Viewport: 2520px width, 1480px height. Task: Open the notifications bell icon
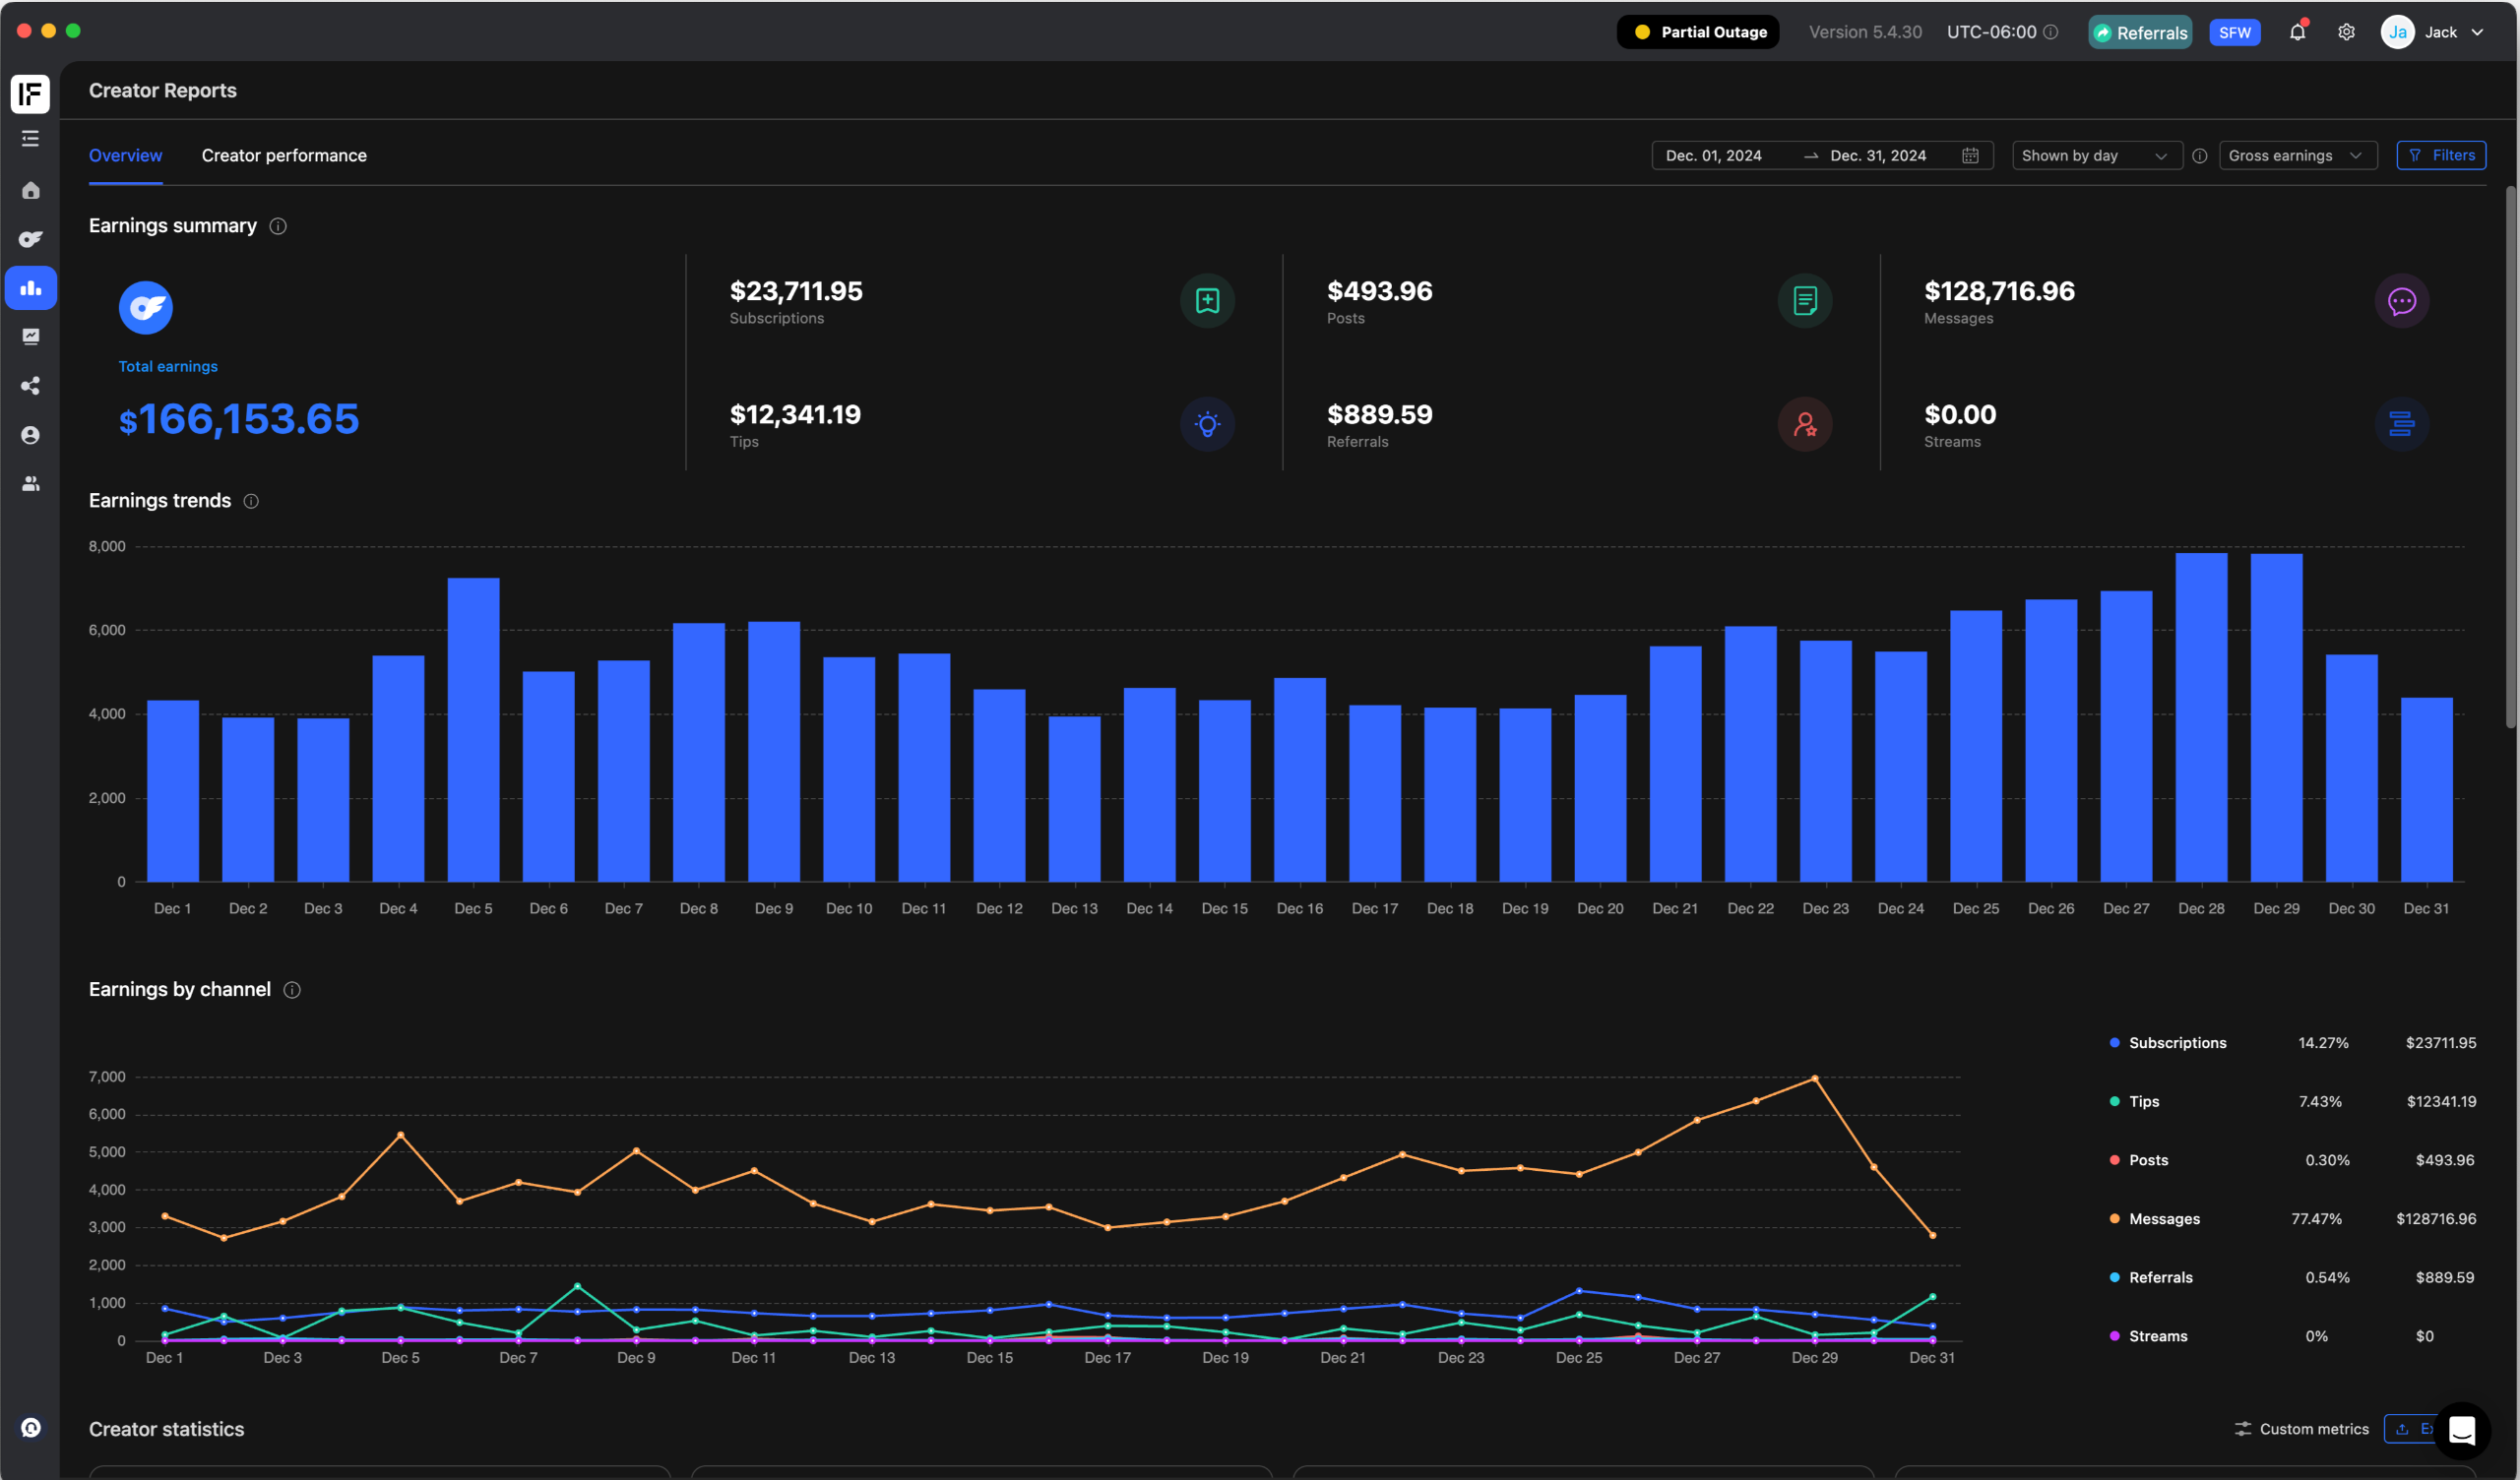tap(2297, 32)
